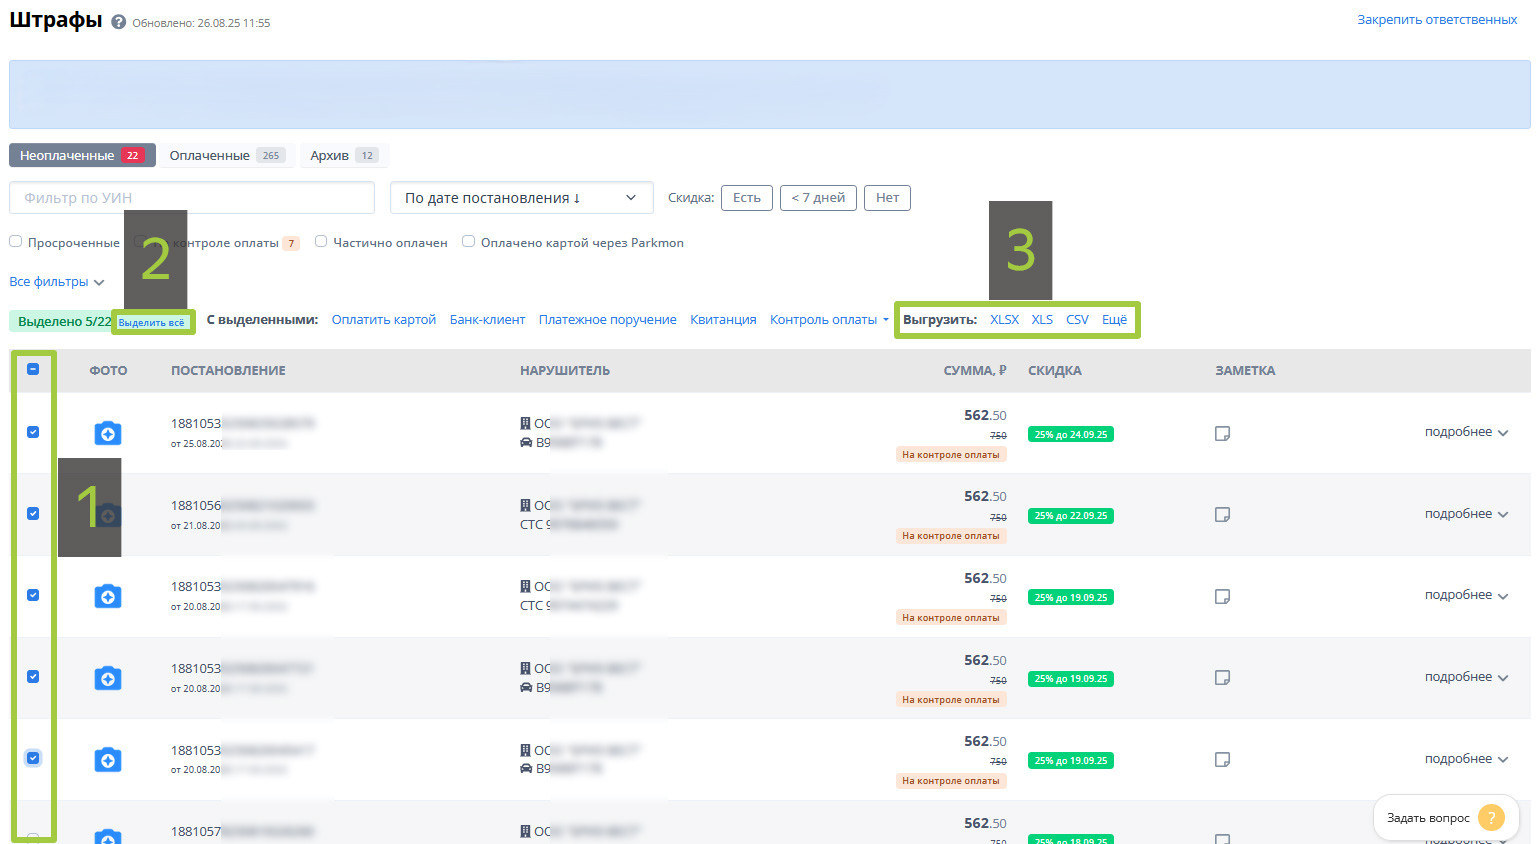1539x844 pixels.
Task: Toggle select-all checkbox in table header
Action: coord(33,369)
